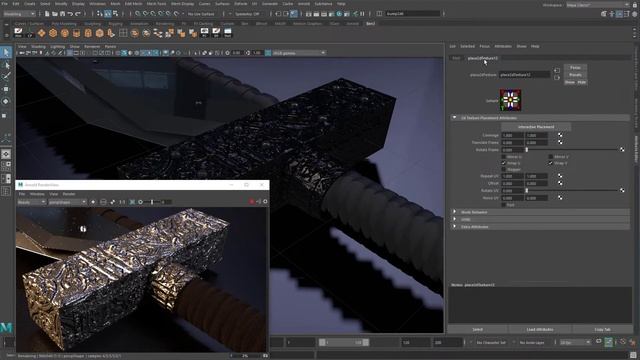Uncheck the Wrap U checkbox
640x360 pixels.
tap(503, 163)
